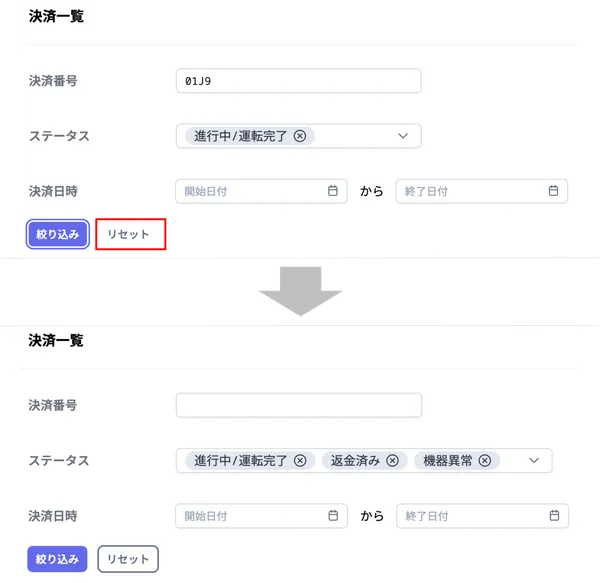600x583 pixels.
Task: Open calendar icon in upper 終了日付 field
Action: click(553, 191)
